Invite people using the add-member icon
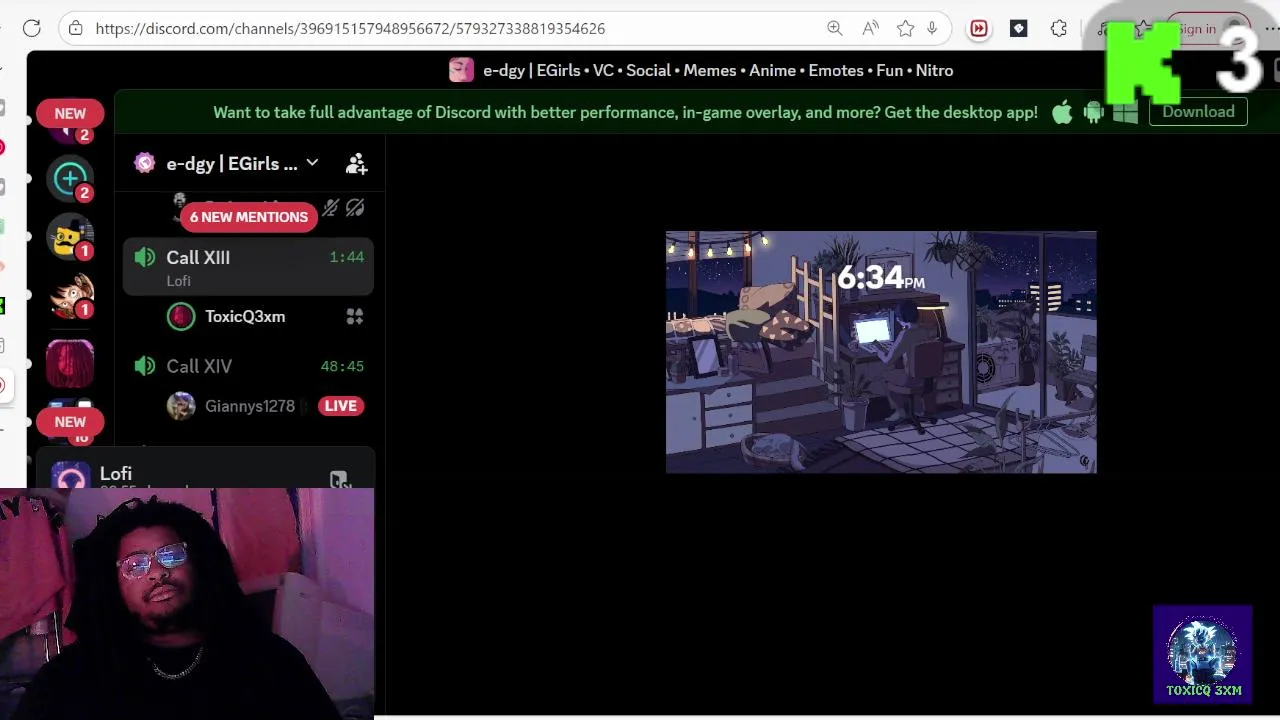Image resolution: width=1280 pixels, height=720 pixels. (x=356, y=163)
